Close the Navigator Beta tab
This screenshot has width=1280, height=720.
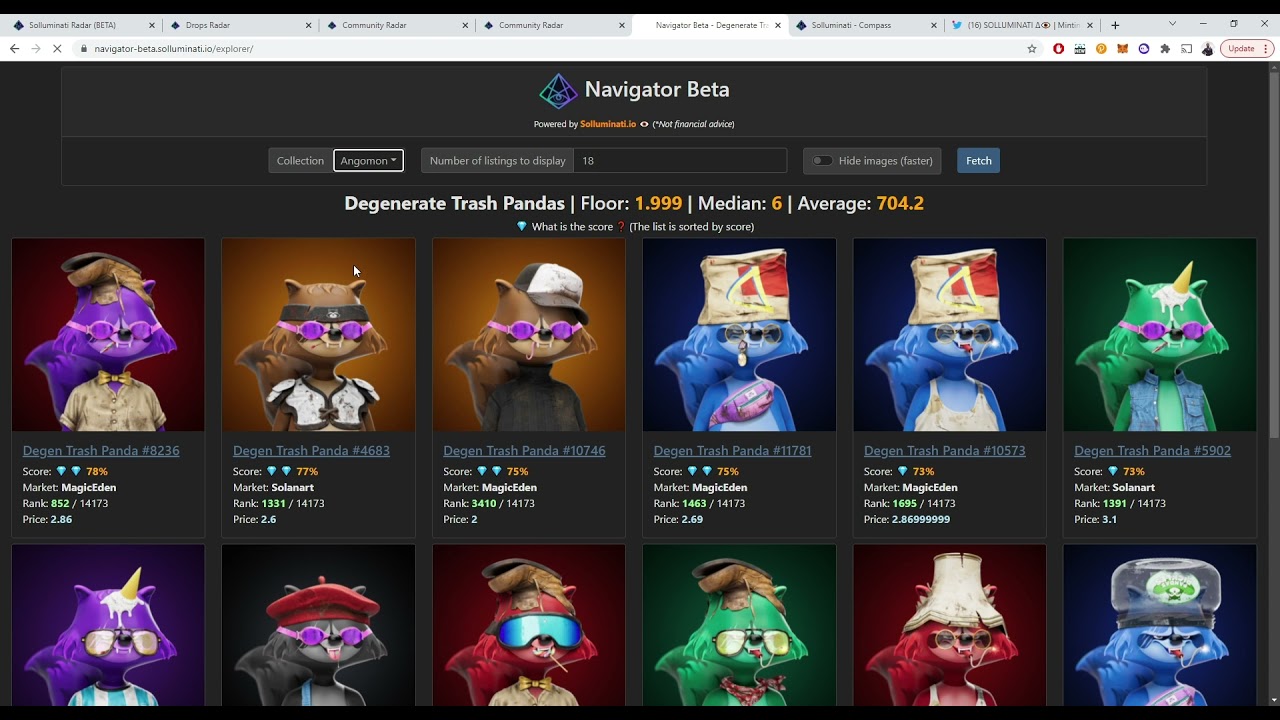click(x=777, y=25)
